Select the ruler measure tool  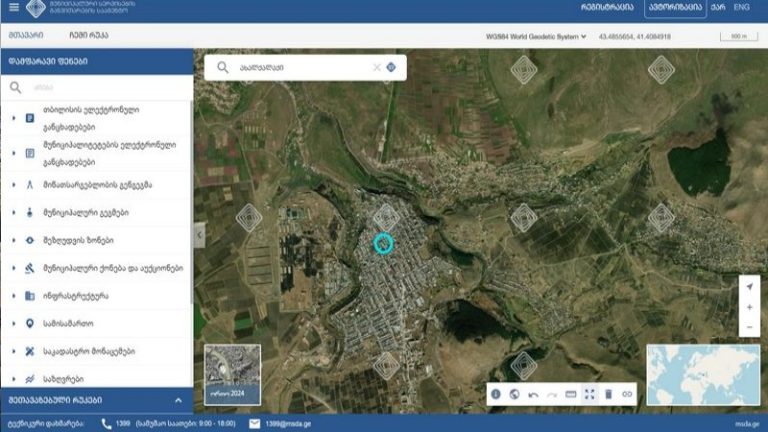[571, 394]
